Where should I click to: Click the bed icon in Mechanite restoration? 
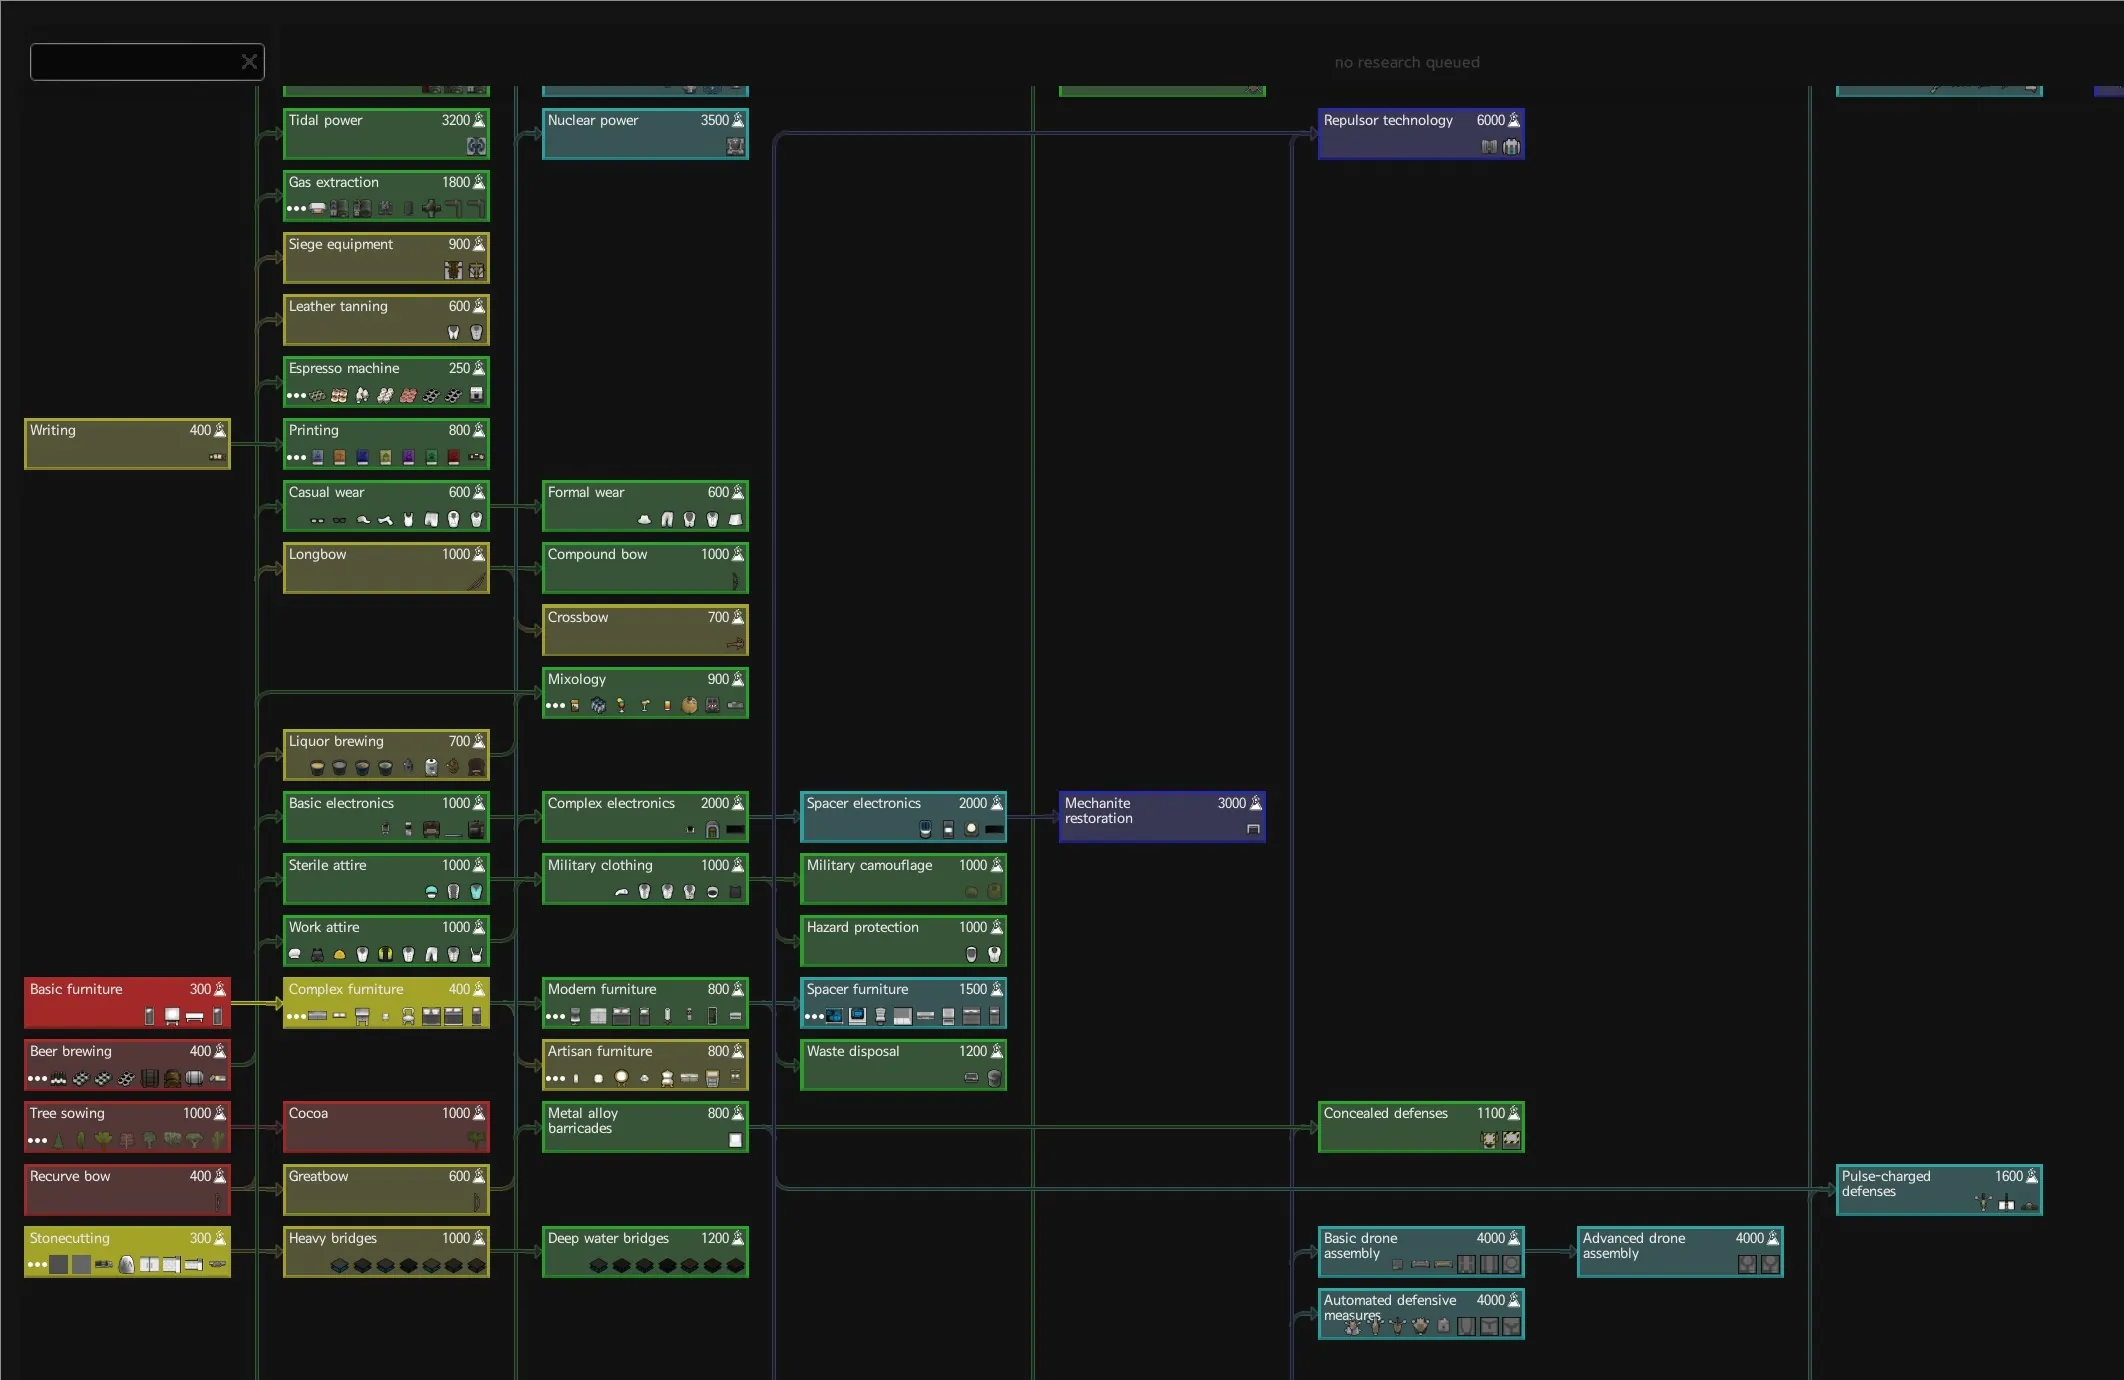(x=1253, y=829)
